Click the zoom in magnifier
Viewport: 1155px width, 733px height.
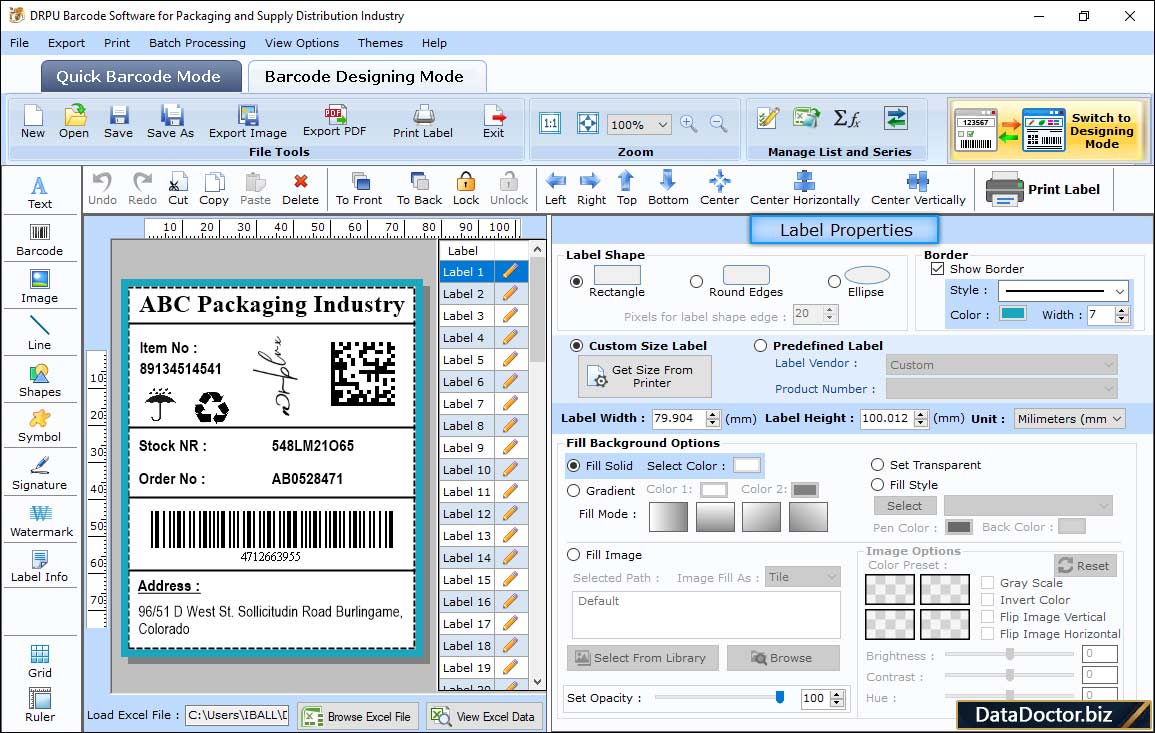pos(689,124)
